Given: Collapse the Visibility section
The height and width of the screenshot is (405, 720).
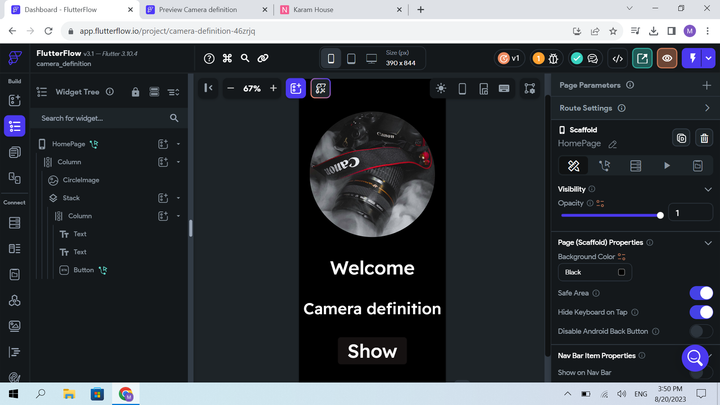Looking at the screenshot, I should [x=708, y=189].
